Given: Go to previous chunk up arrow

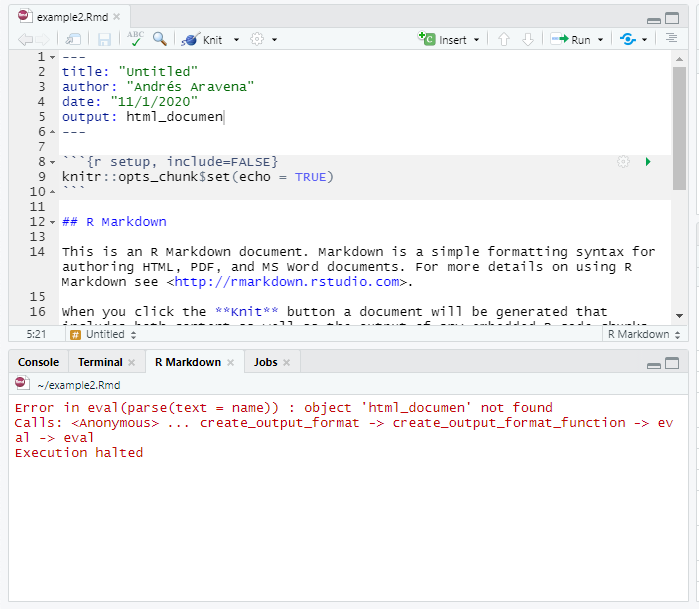Looking at the screenshot, I should click(504, 39).
